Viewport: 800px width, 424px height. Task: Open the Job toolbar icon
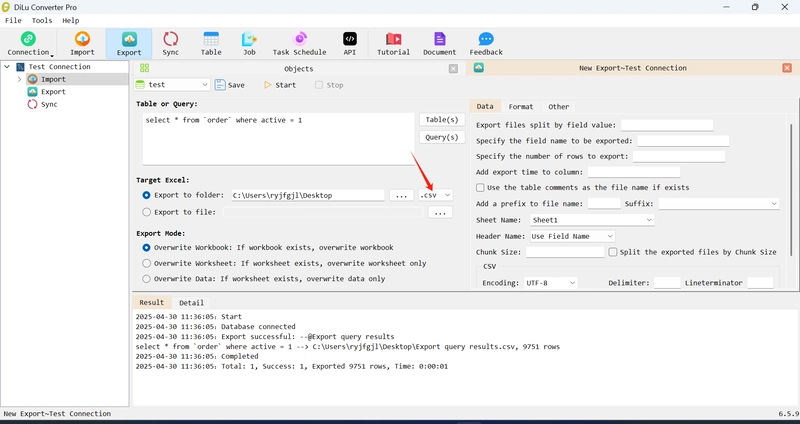click(x=249, y=43)
